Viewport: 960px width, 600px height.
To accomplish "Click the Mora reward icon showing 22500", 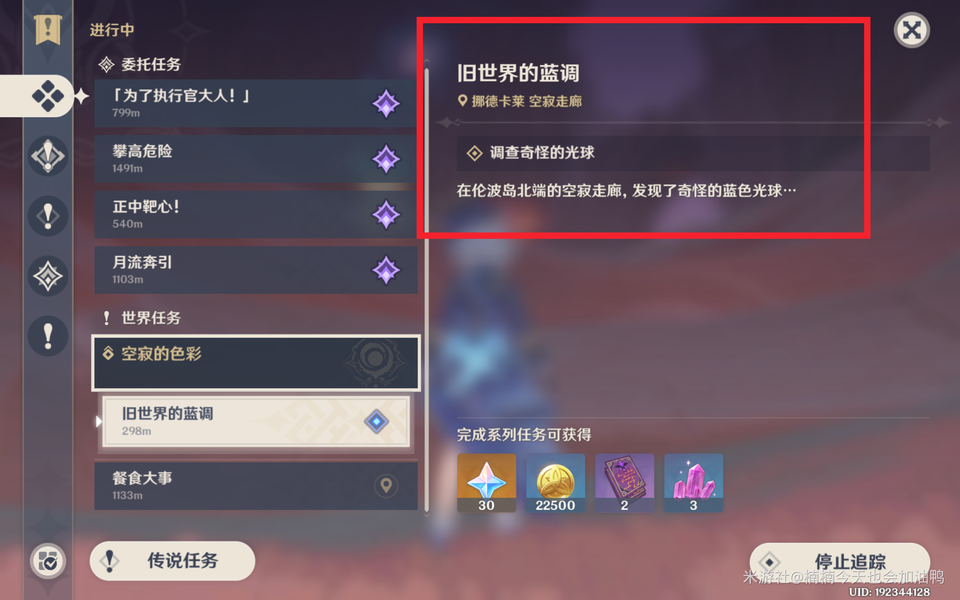I will pyautogui.click(x=555, y=483).
